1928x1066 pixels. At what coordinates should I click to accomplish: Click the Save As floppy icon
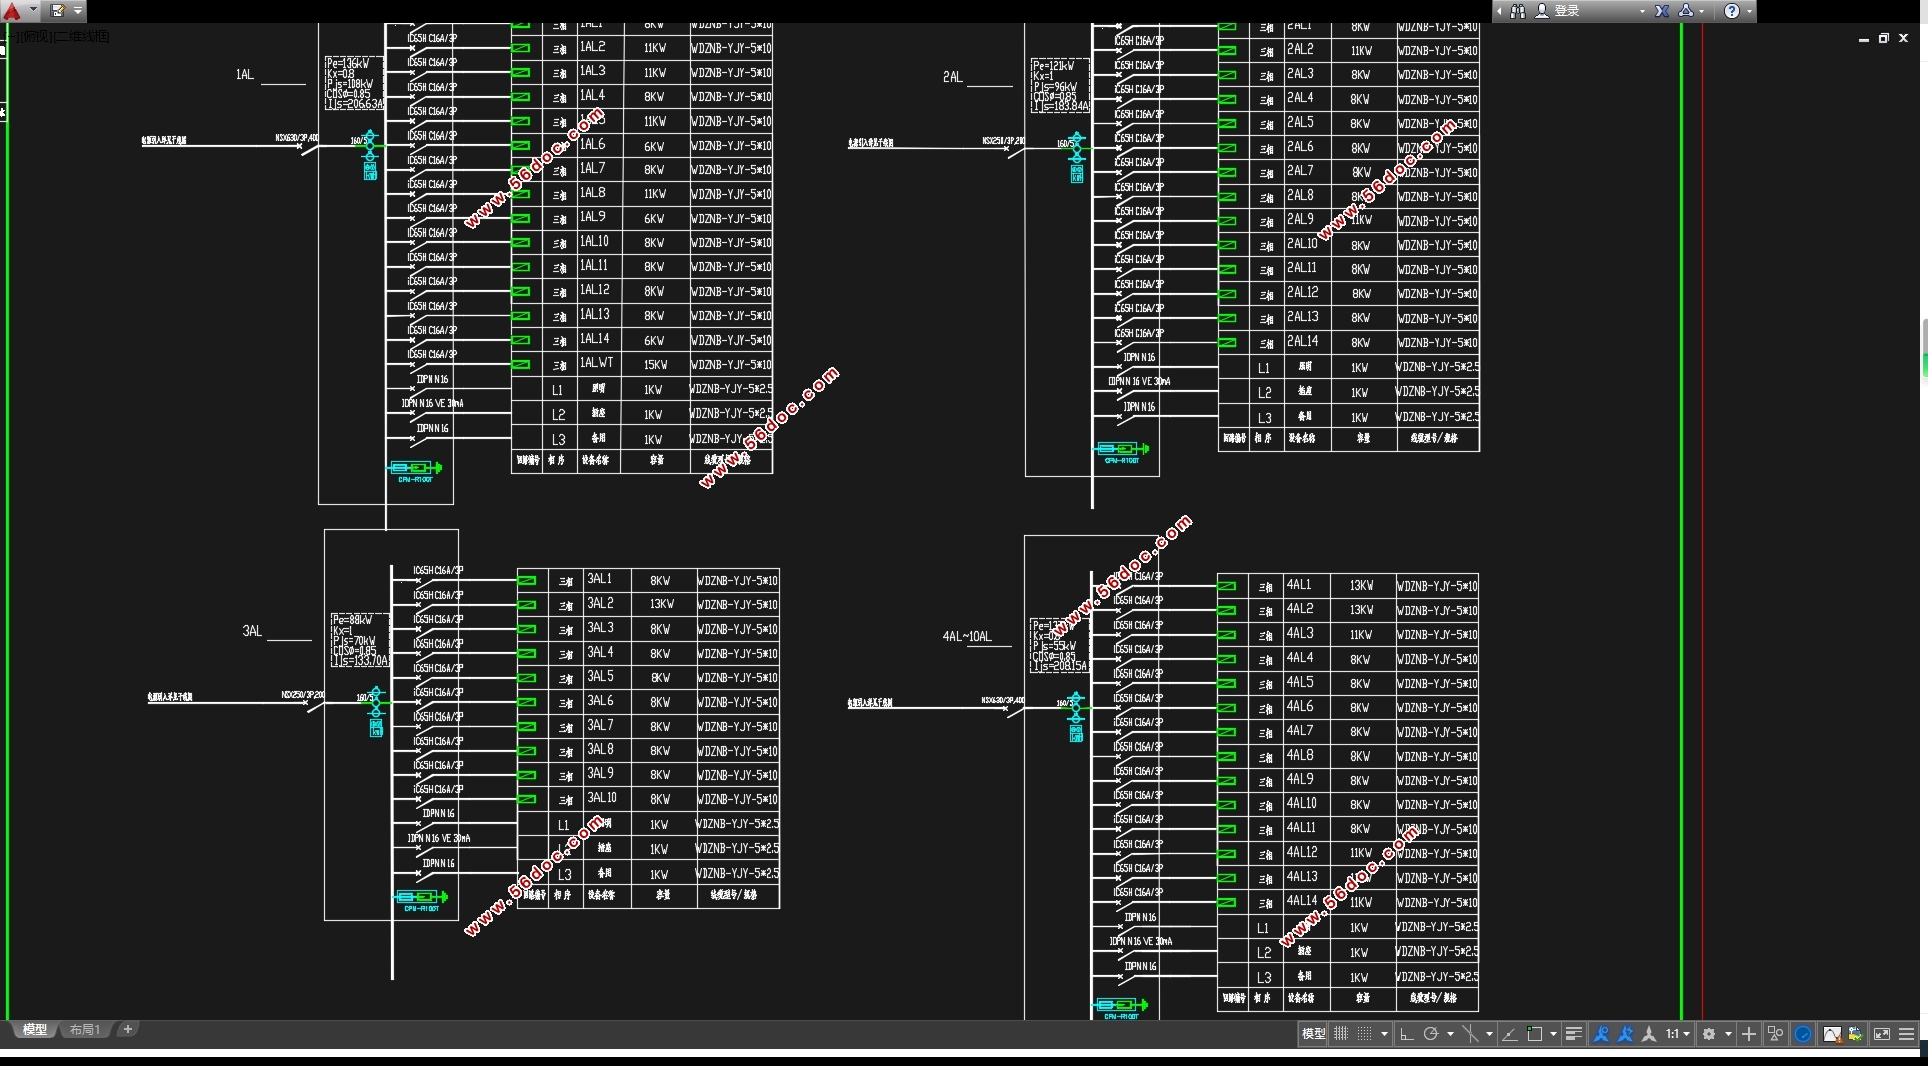point(57,11)
